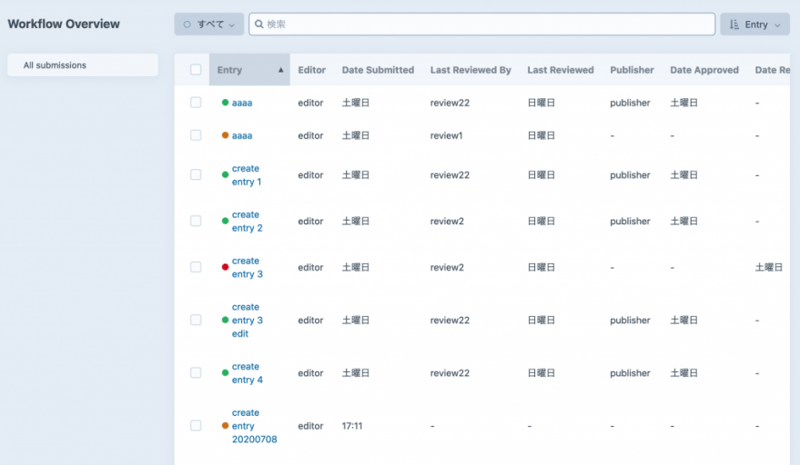Open the すべて status filter dropdown
The image size is (800, 465).
pos(208,24)
